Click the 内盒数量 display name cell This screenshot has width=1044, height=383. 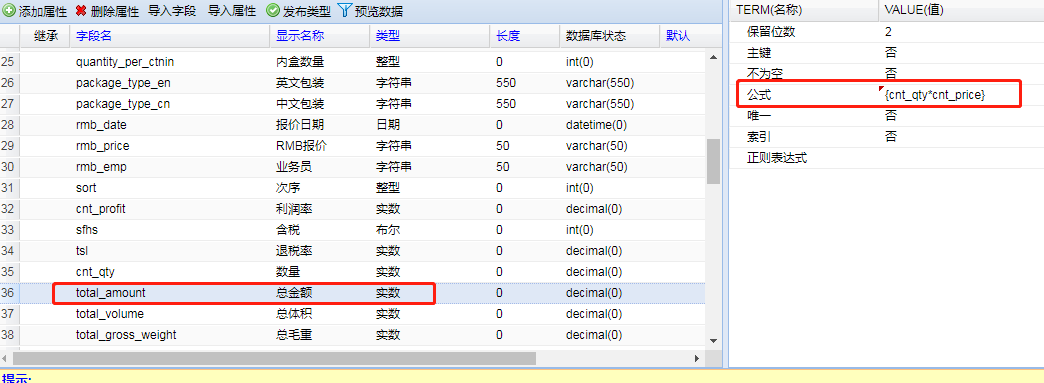(x=300, y=62)
